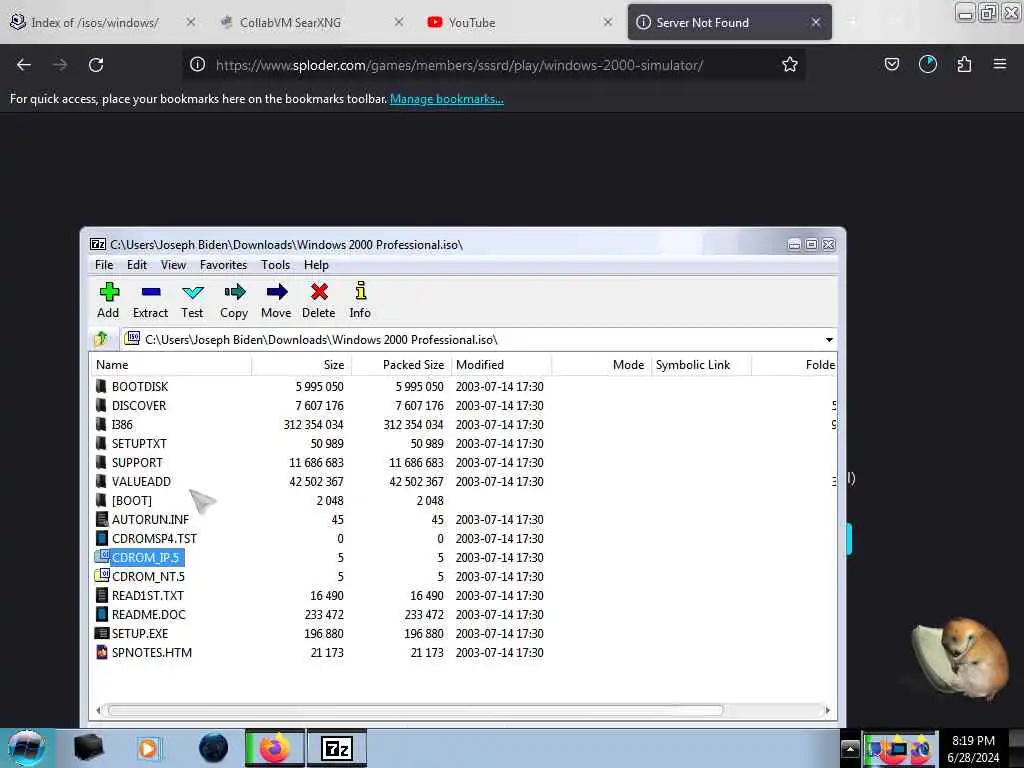
Task: Open the Windows Start orb
Action: 26,748
